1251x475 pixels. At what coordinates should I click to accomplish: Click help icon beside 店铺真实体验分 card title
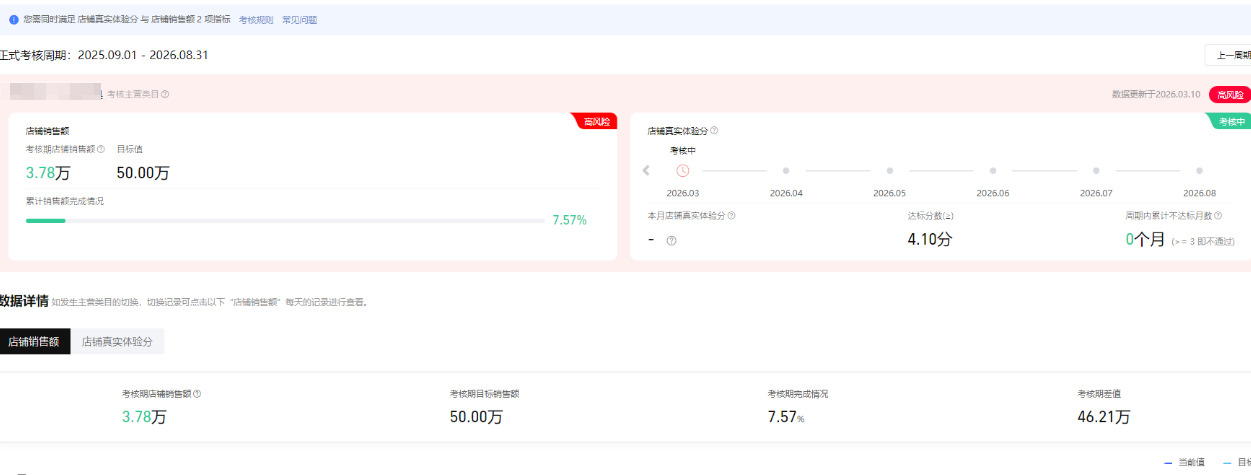714,131
